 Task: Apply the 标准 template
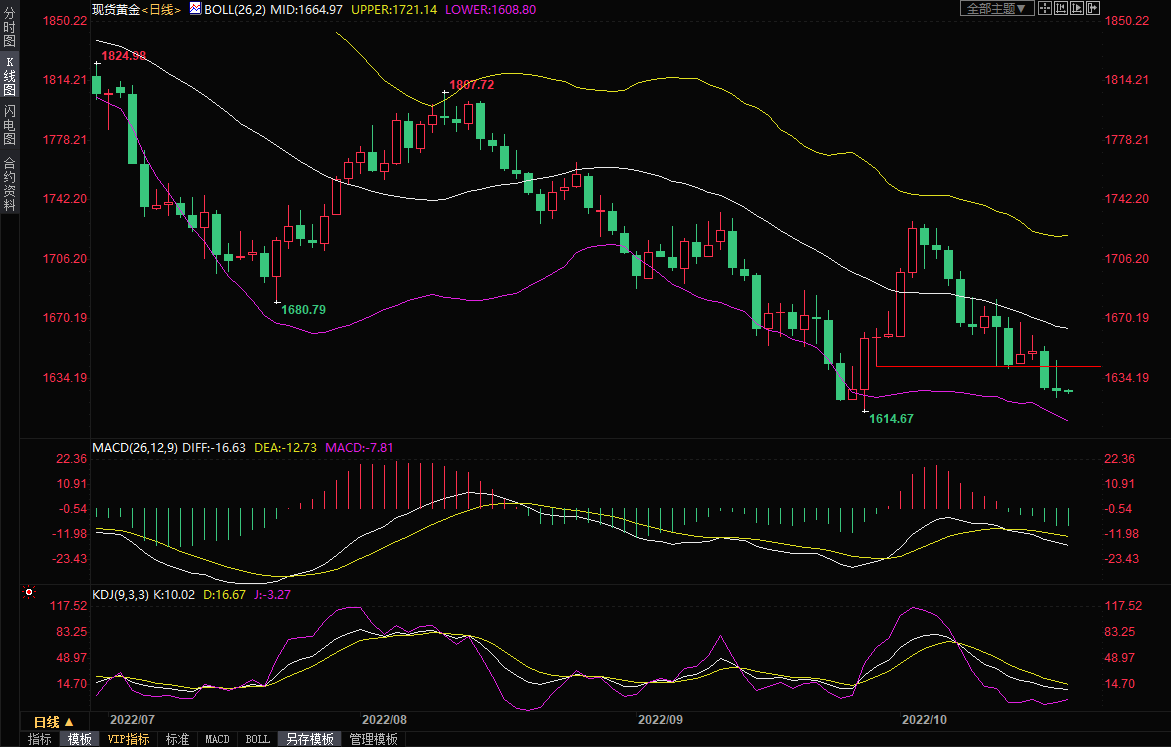(177, 739)
